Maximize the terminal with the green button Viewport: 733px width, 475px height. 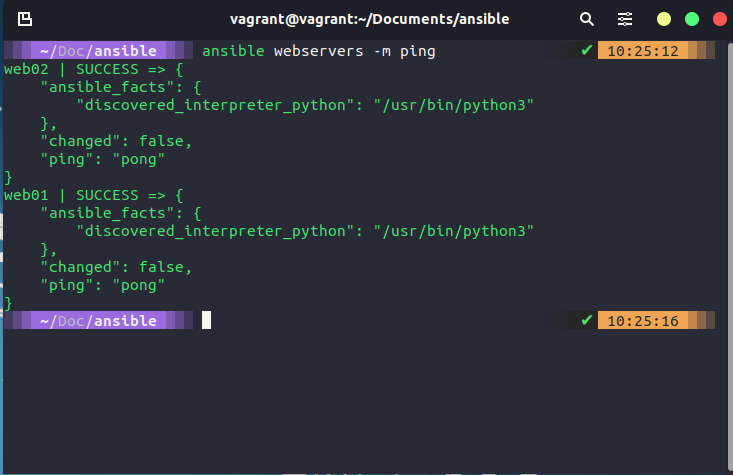click(x=692, y=19)
